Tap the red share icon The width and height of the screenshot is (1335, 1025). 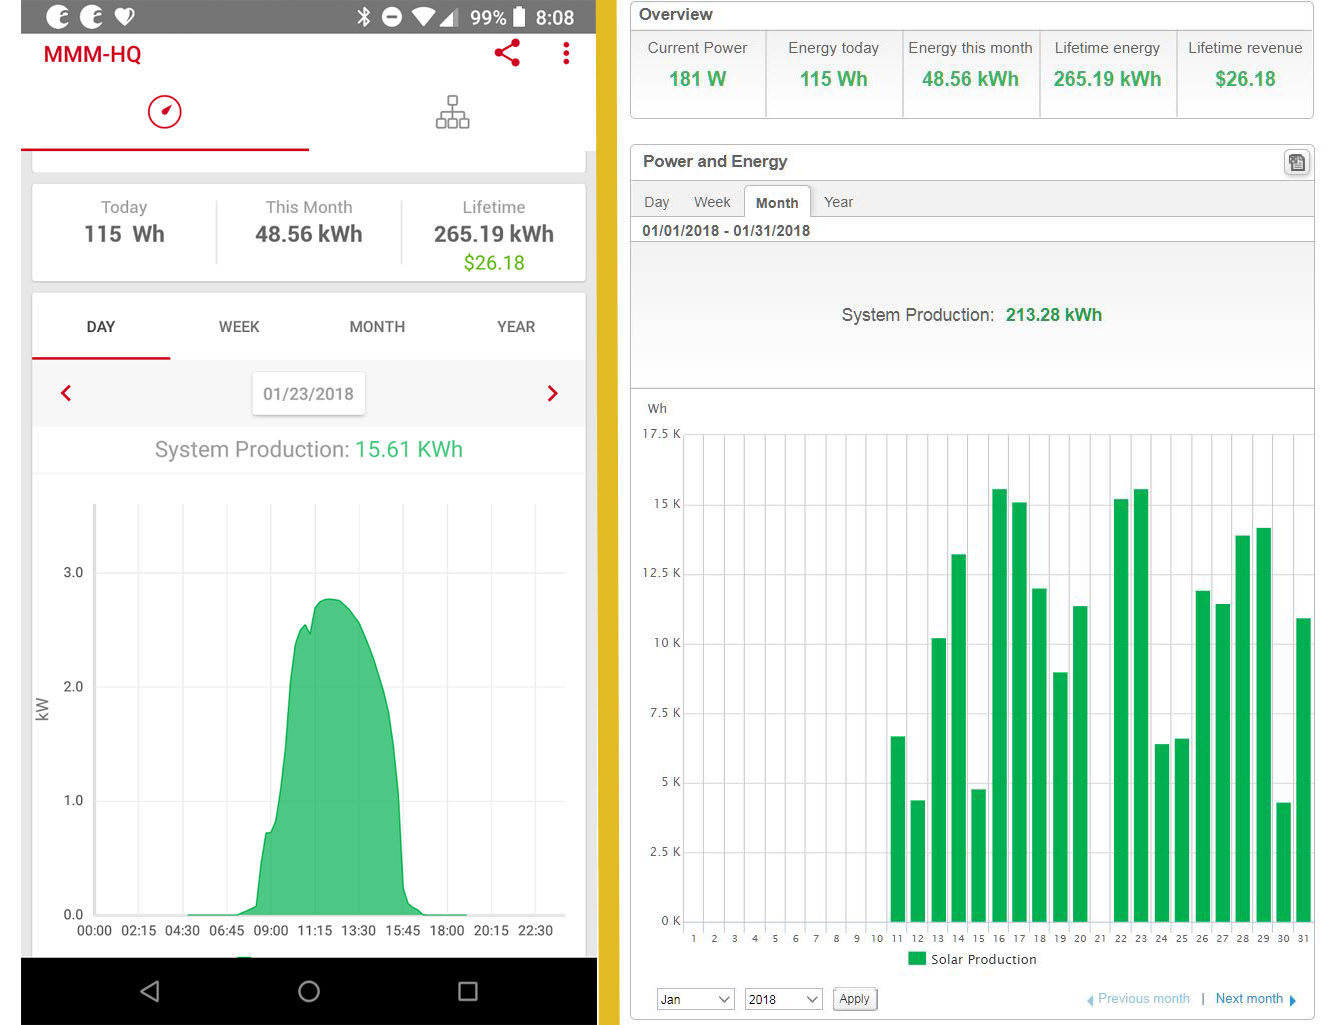507,53
